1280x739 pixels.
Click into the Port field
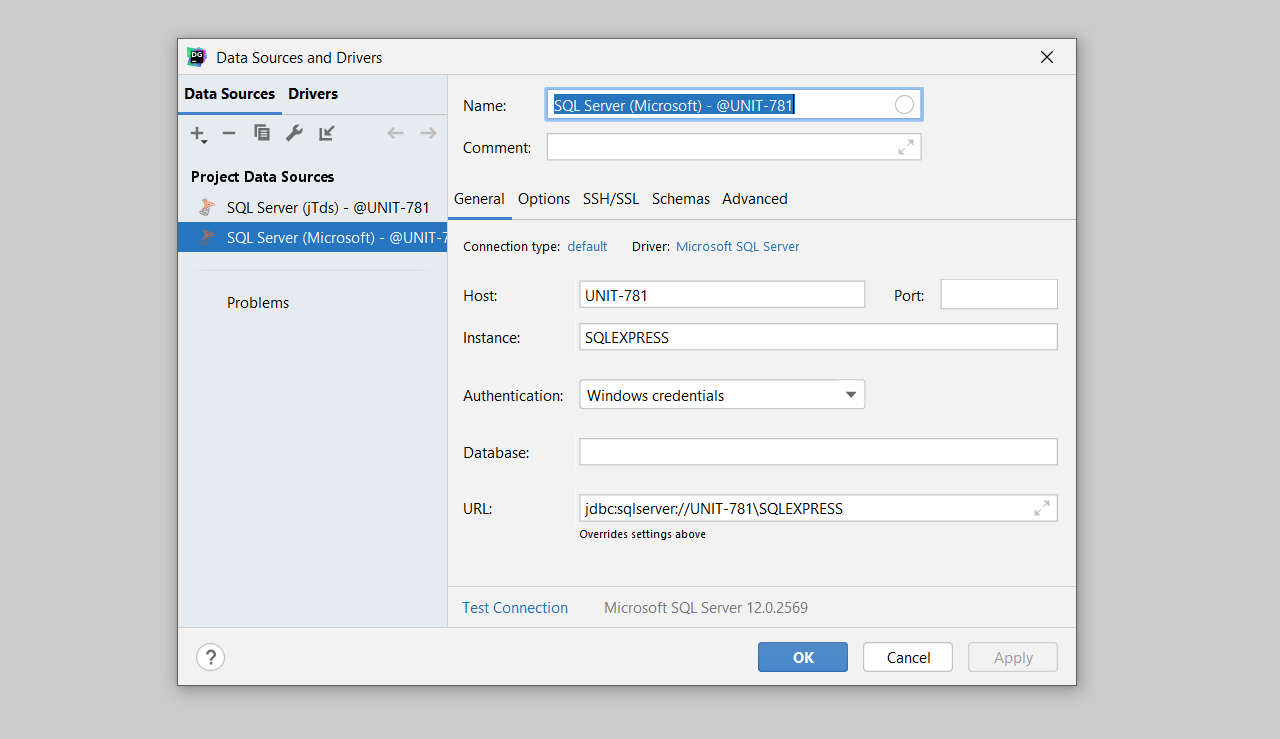[x=999, y=294]
